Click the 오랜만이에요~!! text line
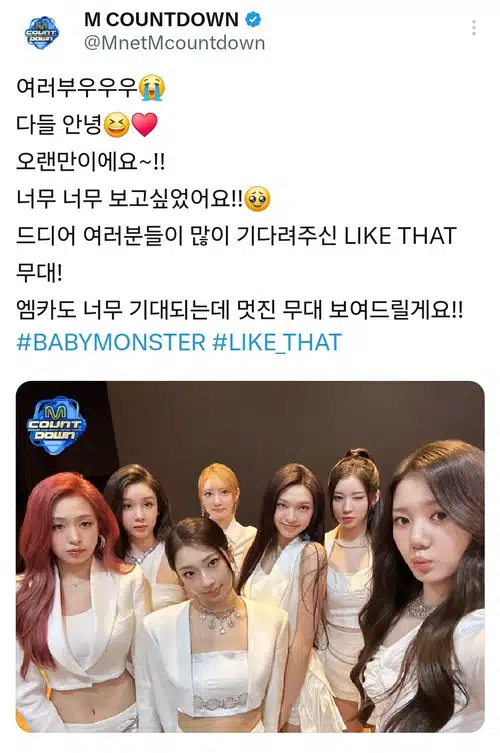 click(91, 162)
